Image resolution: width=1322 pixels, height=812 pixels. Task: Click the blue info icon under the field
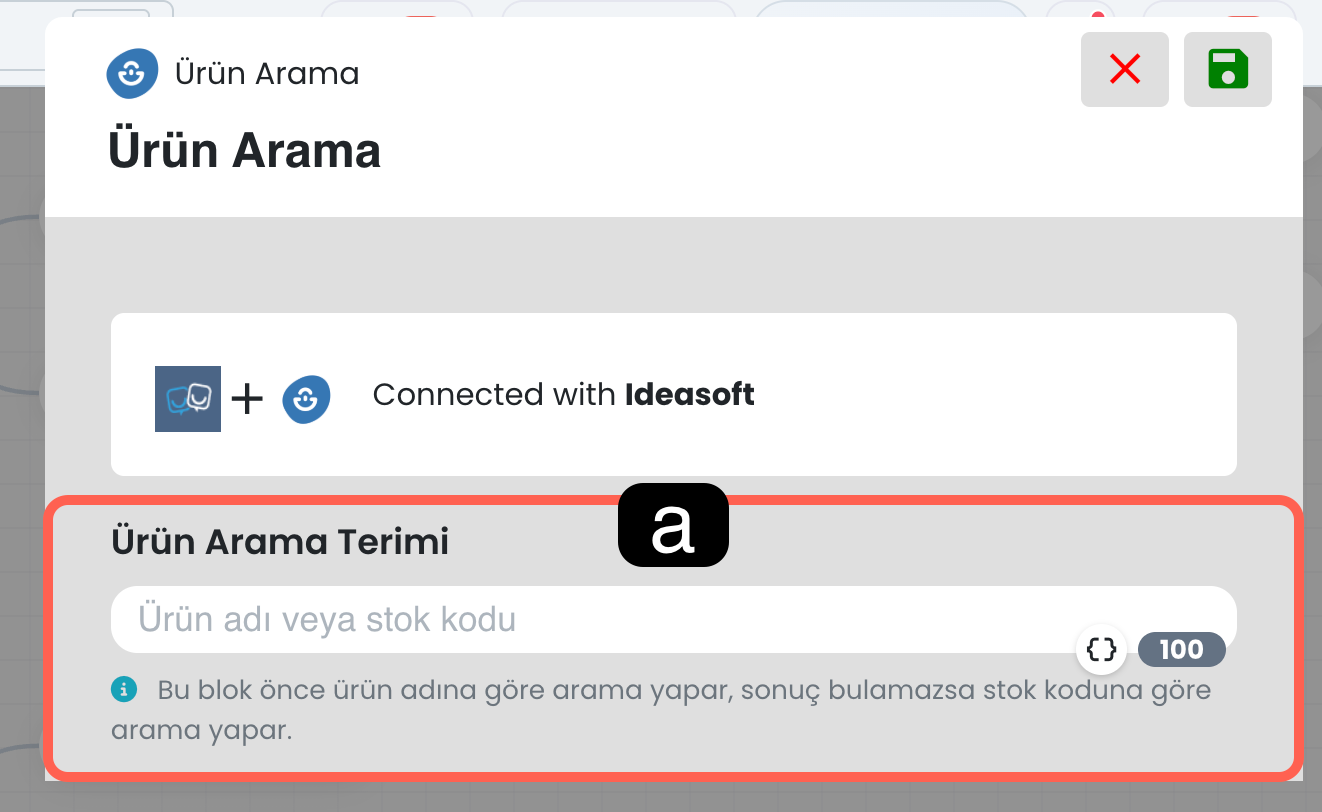(x=124, y=689)
